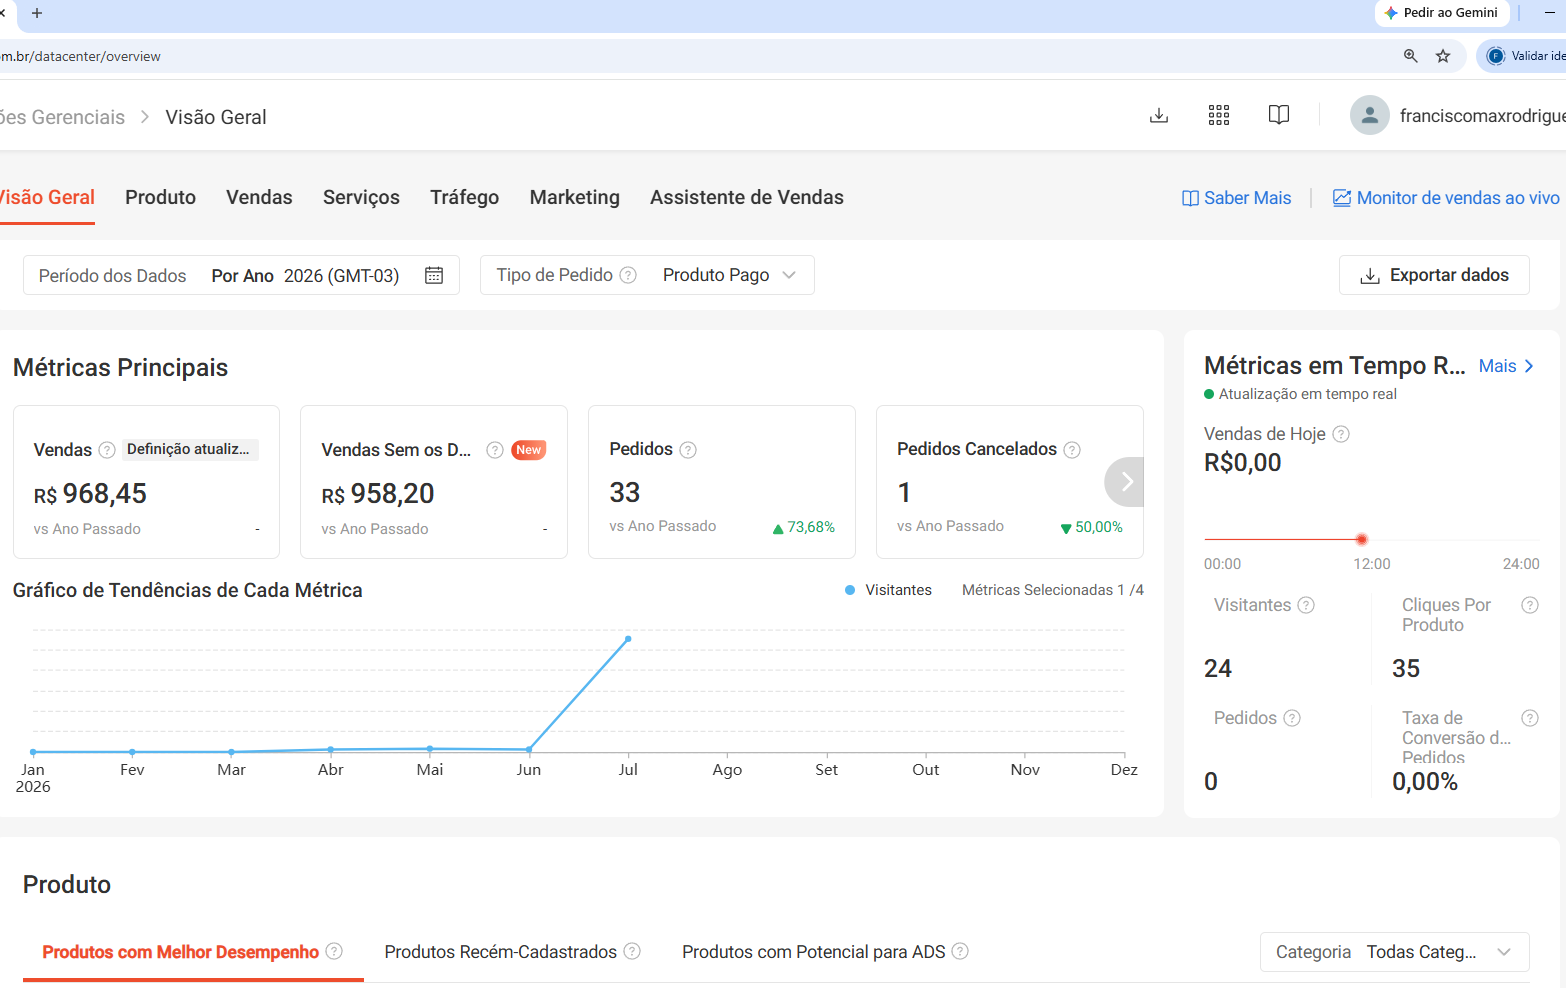Open the Saber Mais link
This screenshot has height=988, width=1566.
[1237, 198]
